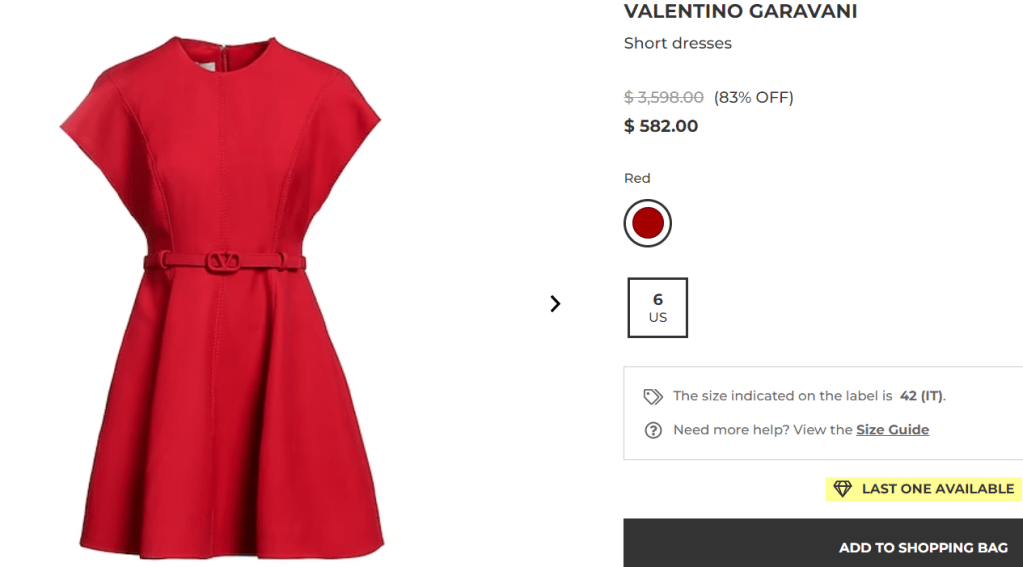This screenshot has width=1023, height=567.
Task: Click the crossed-out $3,598.00 original price
Action: click(664, 97)
